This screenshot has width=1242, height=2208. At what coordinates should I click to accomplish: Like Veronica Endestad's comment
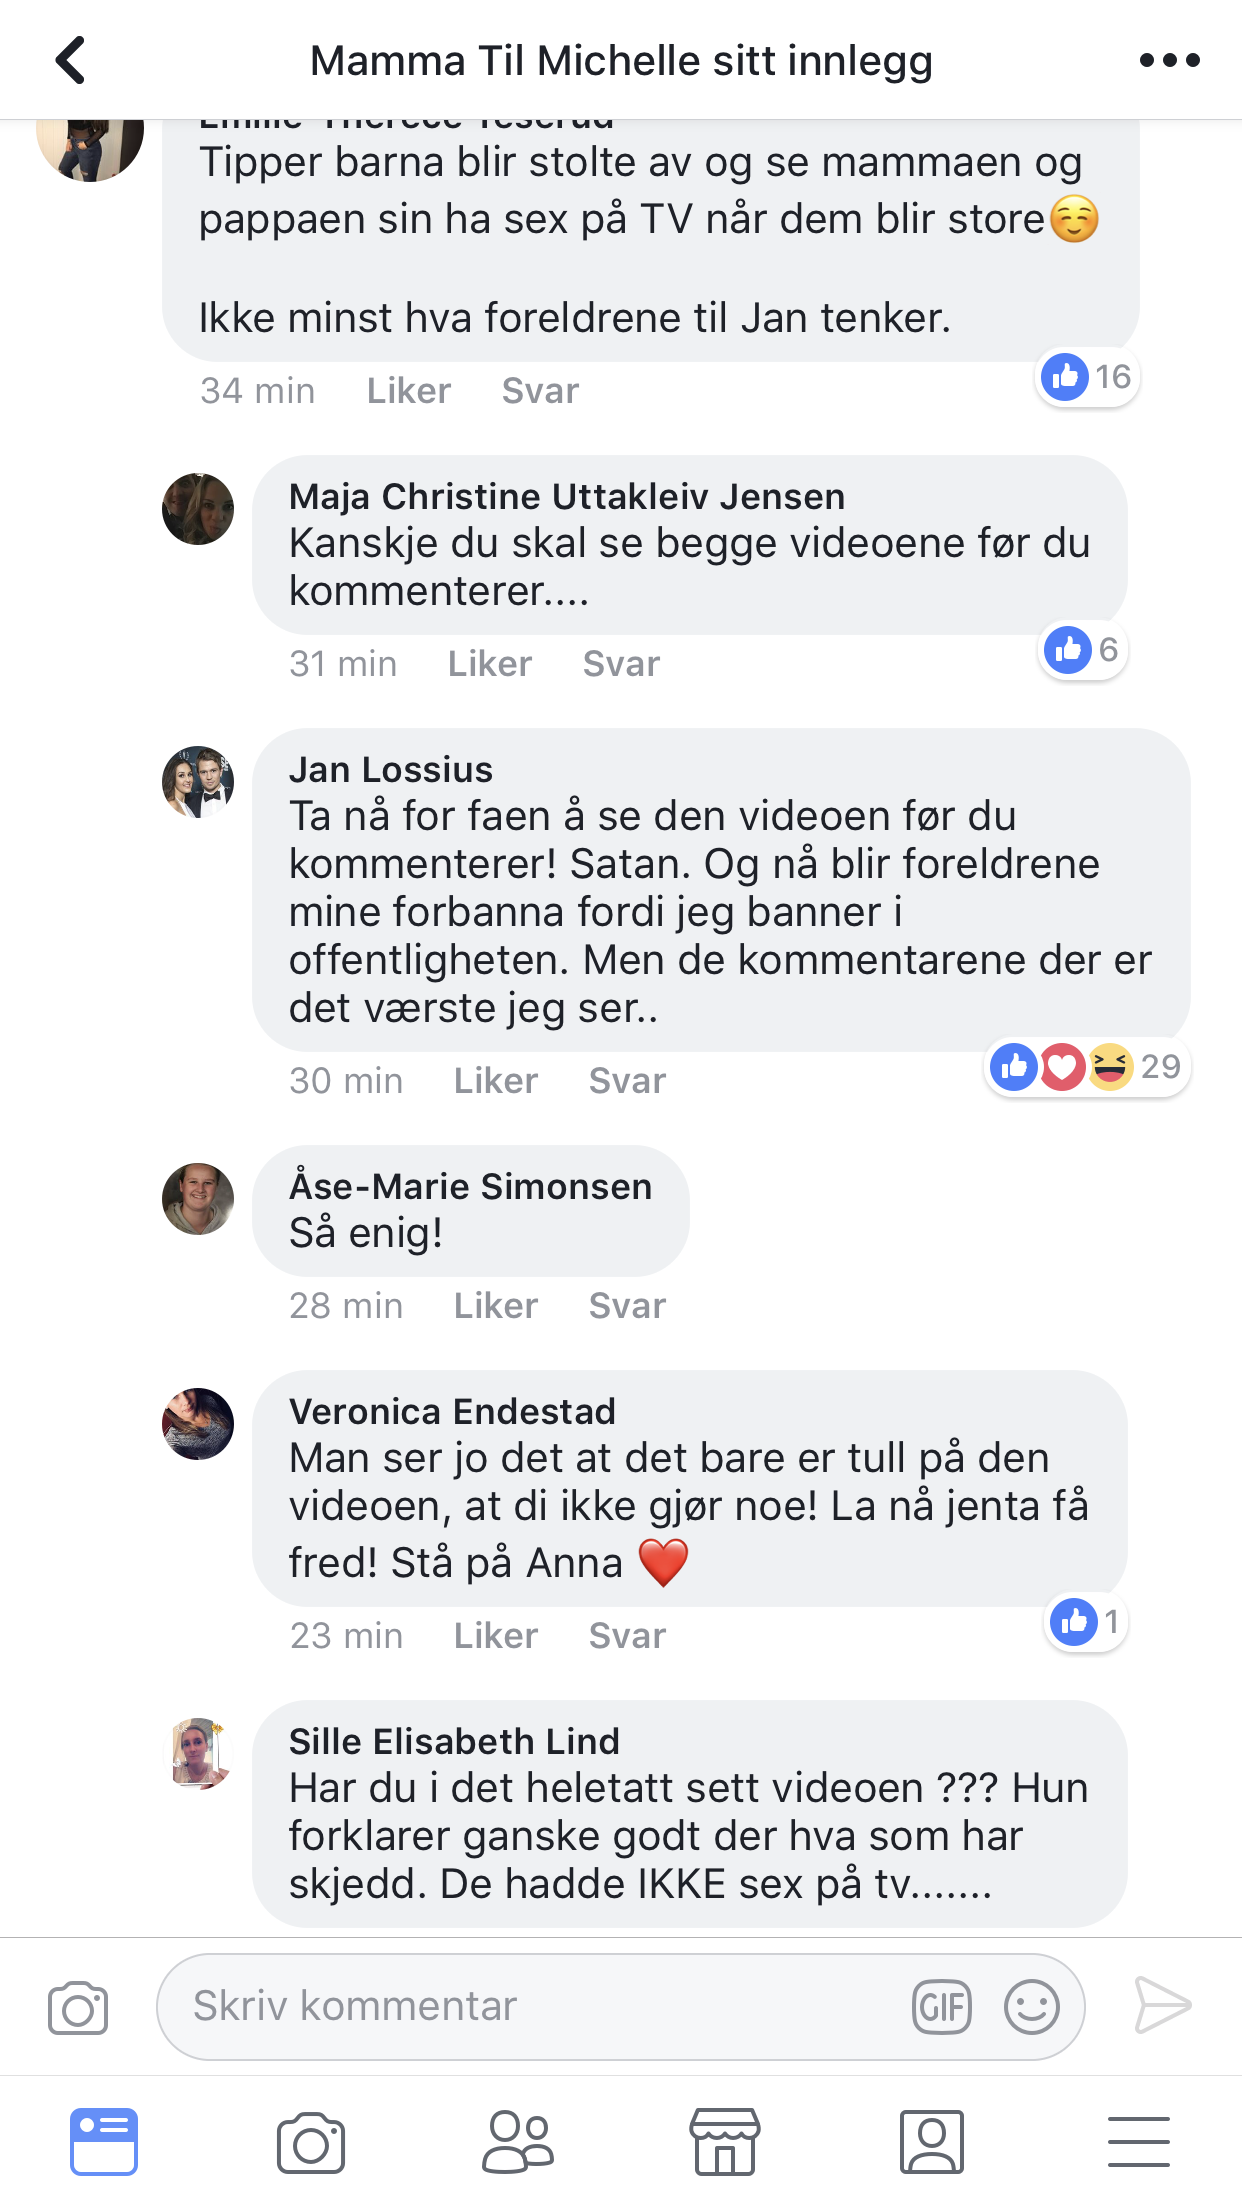point(495,1636)
